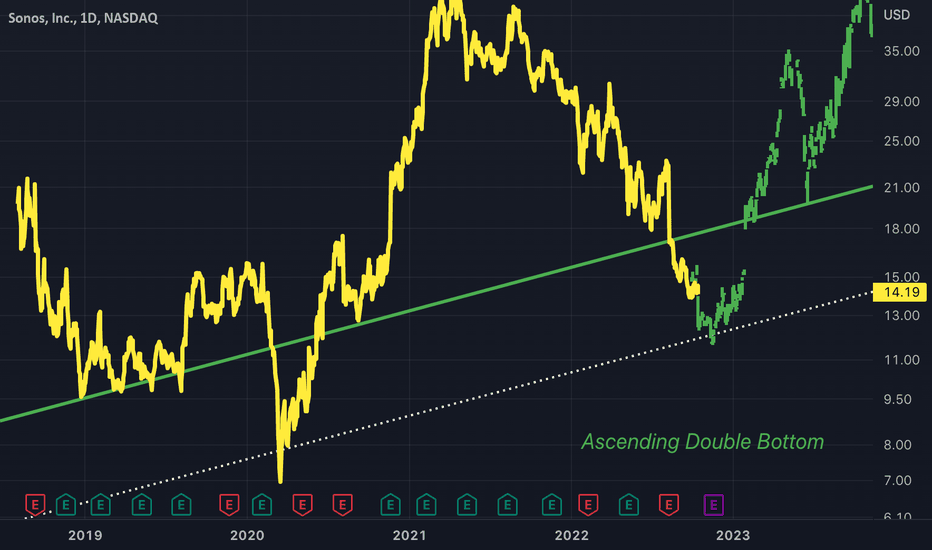Click the 29.00 price axis label
The height and width of the screenshot is (550, 932).
pyautogui.click(x=902, y=102)
